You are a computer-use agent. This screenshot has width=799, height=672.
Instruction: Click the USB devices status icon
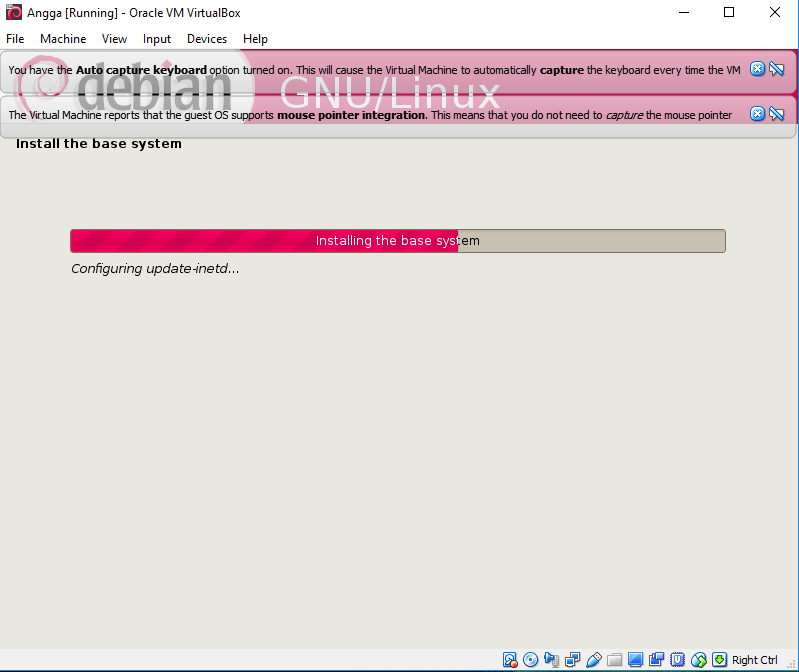[594, 660]
